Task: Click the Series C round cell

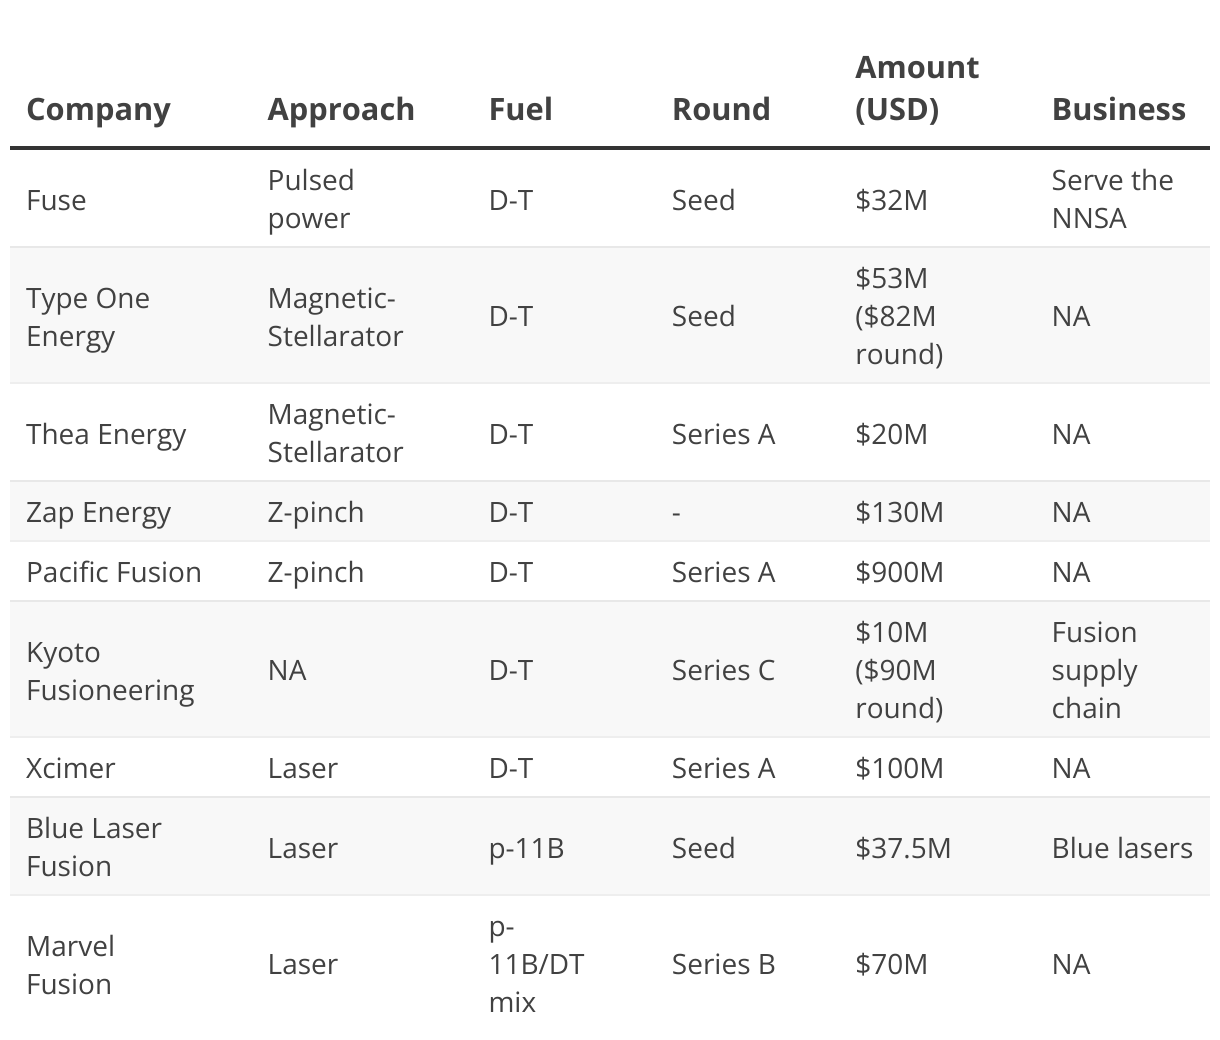Action: (723, 670)
